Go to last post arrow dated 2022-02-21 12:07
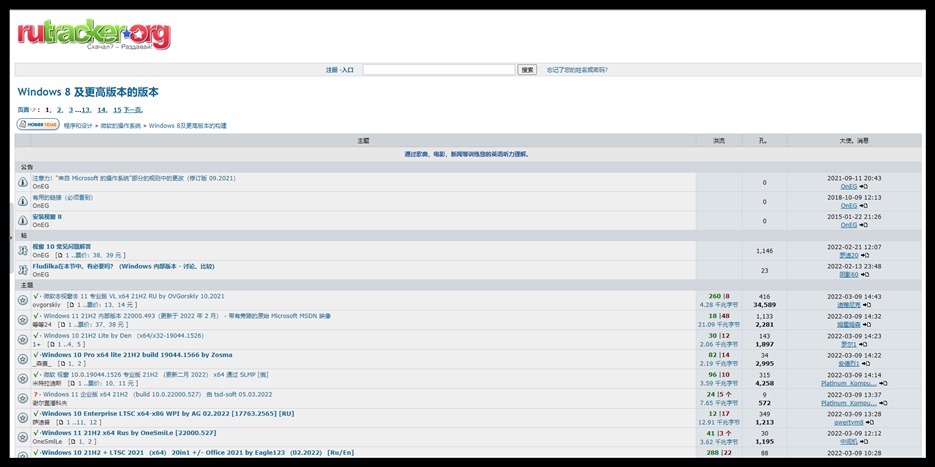 (x=865, y=255)
